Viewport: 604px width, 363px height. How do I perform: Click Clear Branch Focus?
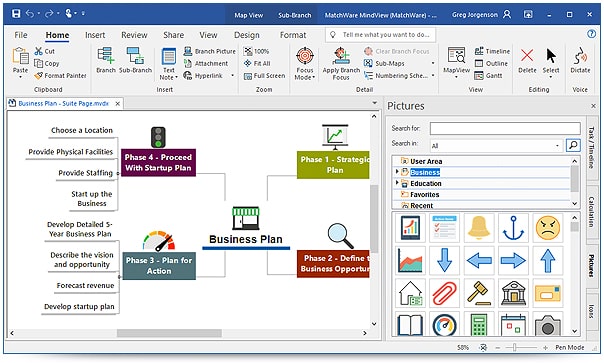click(397, 51)
